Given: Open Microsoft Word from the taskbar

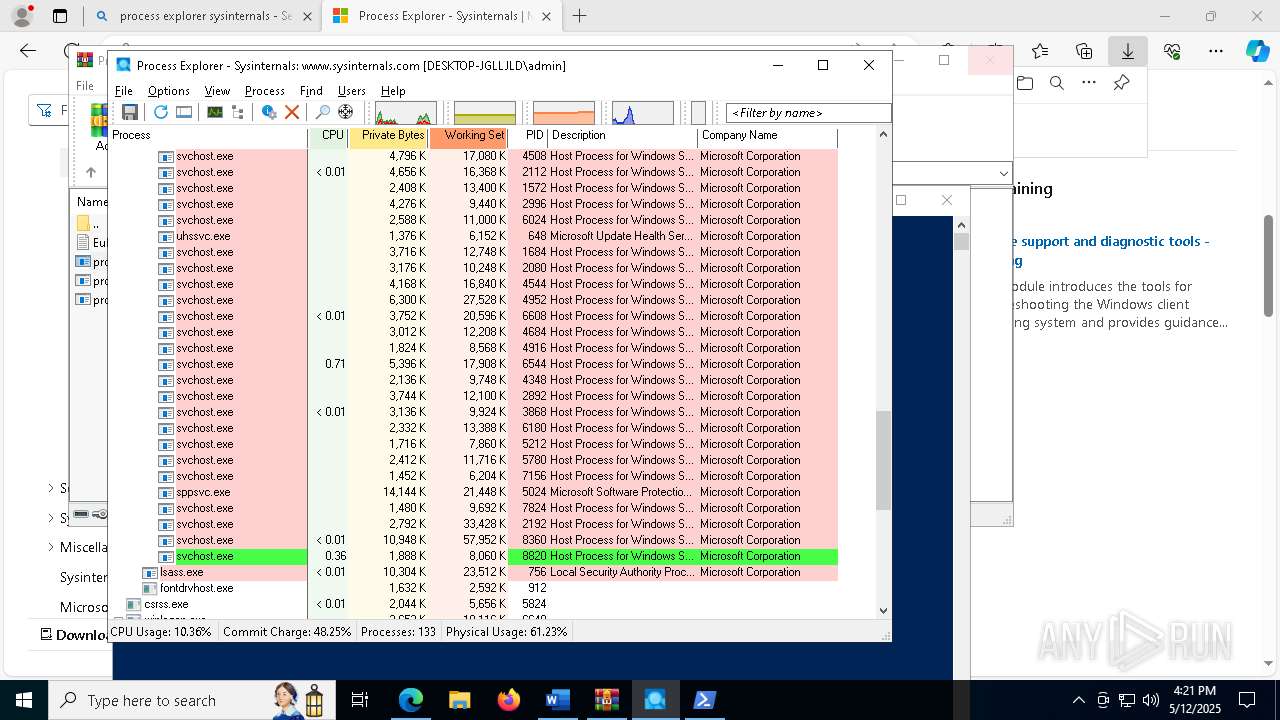Looking at the screenshot, I should pyautogui.click(x=557, y=700).
